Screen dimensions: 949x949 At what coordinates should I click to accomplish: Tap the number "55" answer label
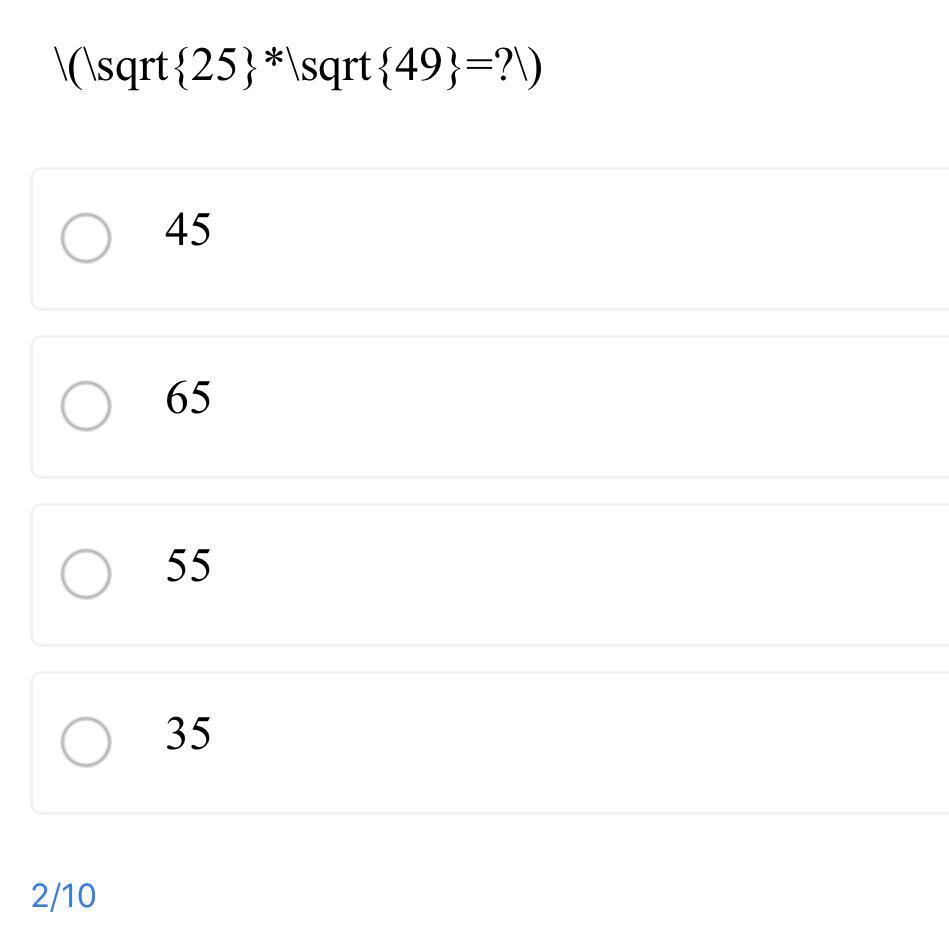(188, 566)
